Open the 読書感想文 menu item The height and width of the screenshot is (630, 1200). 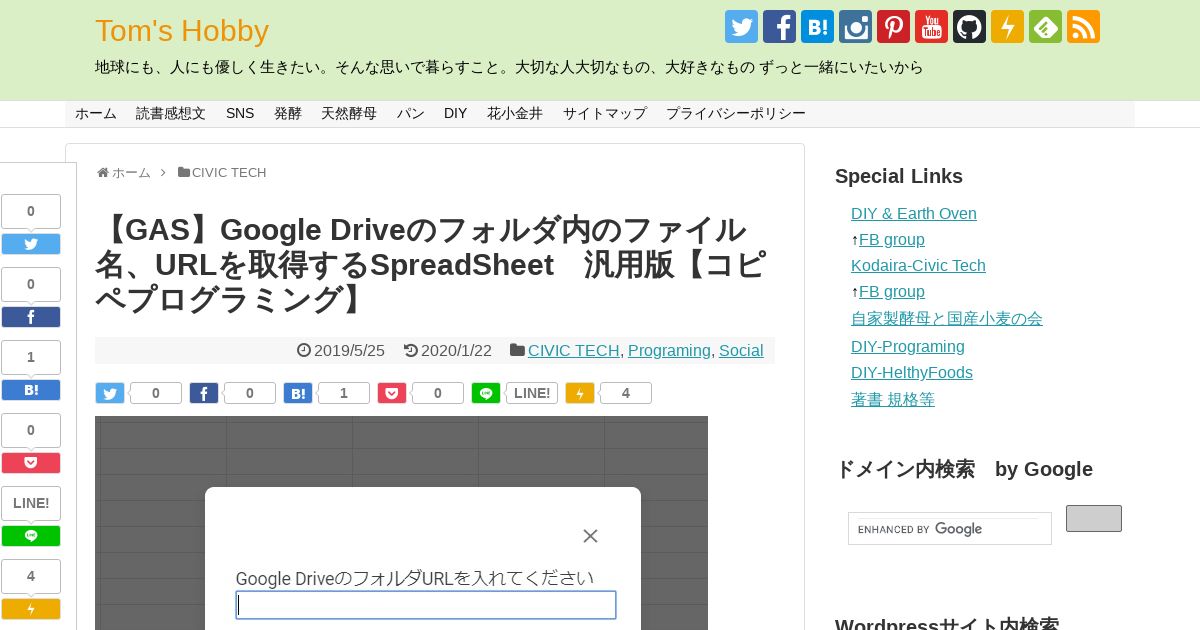tap(171, 114)
